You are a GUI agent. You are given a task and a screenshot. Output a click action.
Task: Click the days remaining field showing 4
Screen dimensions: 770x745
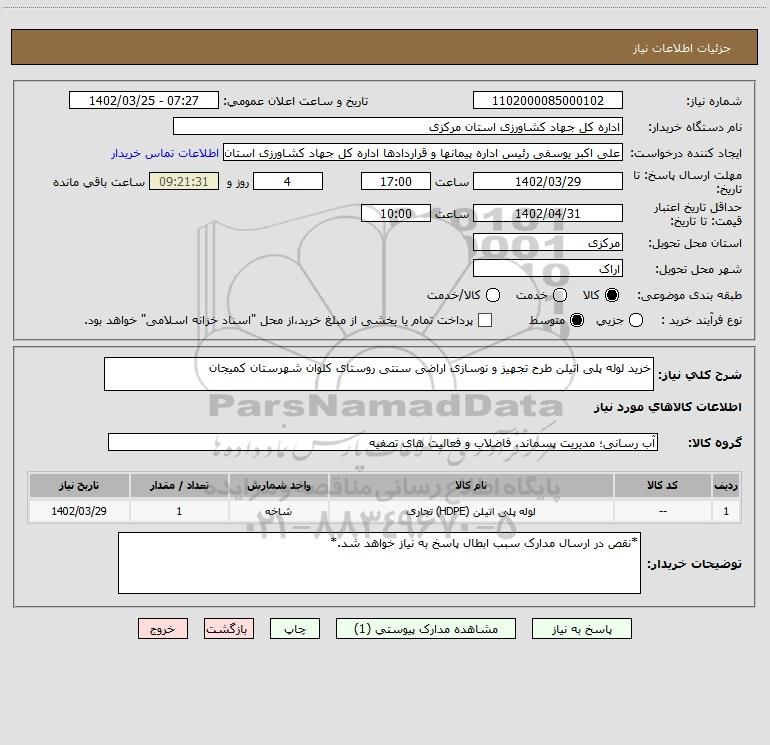tap(288, 181)
